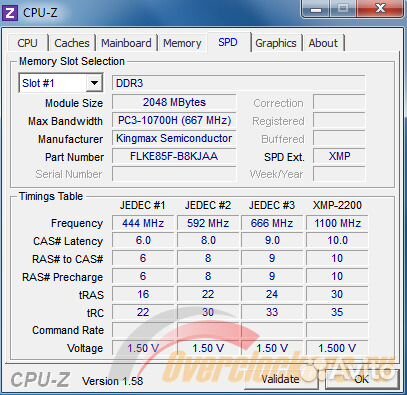
Task: Click the Validate button
Action: [280, 379]
